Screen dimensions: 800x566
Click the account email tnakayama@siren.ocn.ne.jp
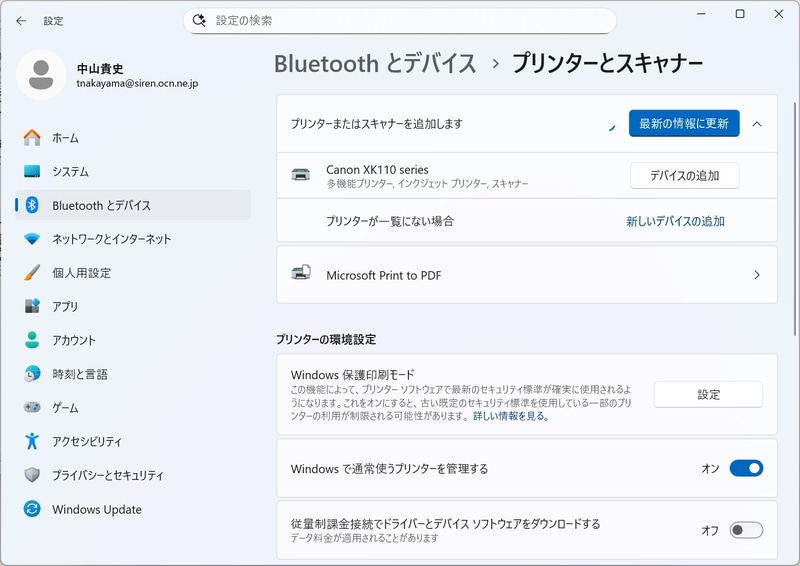137,83
